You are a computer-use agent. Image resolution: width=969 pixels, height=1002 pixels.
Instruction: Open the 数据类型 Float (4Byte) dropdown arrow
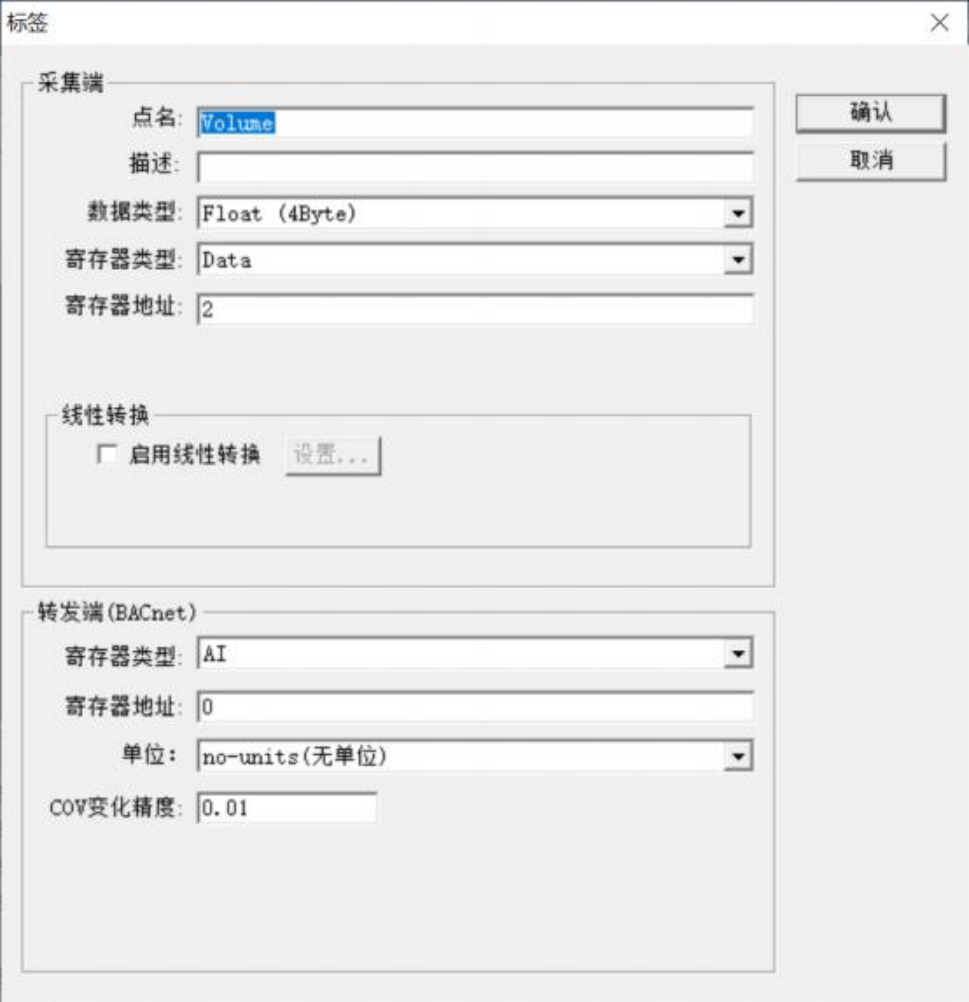point(738,213)
